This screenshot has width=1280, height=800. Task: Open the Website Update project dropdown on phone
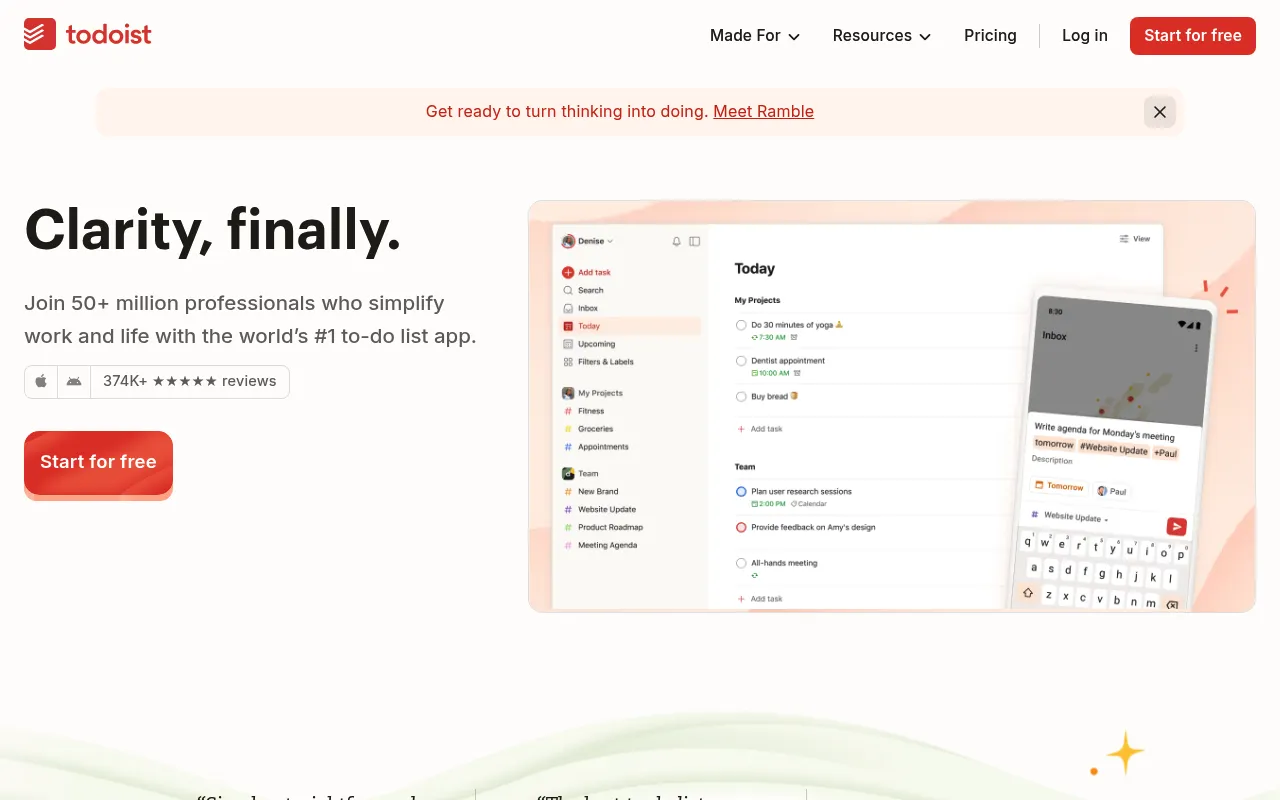click(x=1072, y=517)
